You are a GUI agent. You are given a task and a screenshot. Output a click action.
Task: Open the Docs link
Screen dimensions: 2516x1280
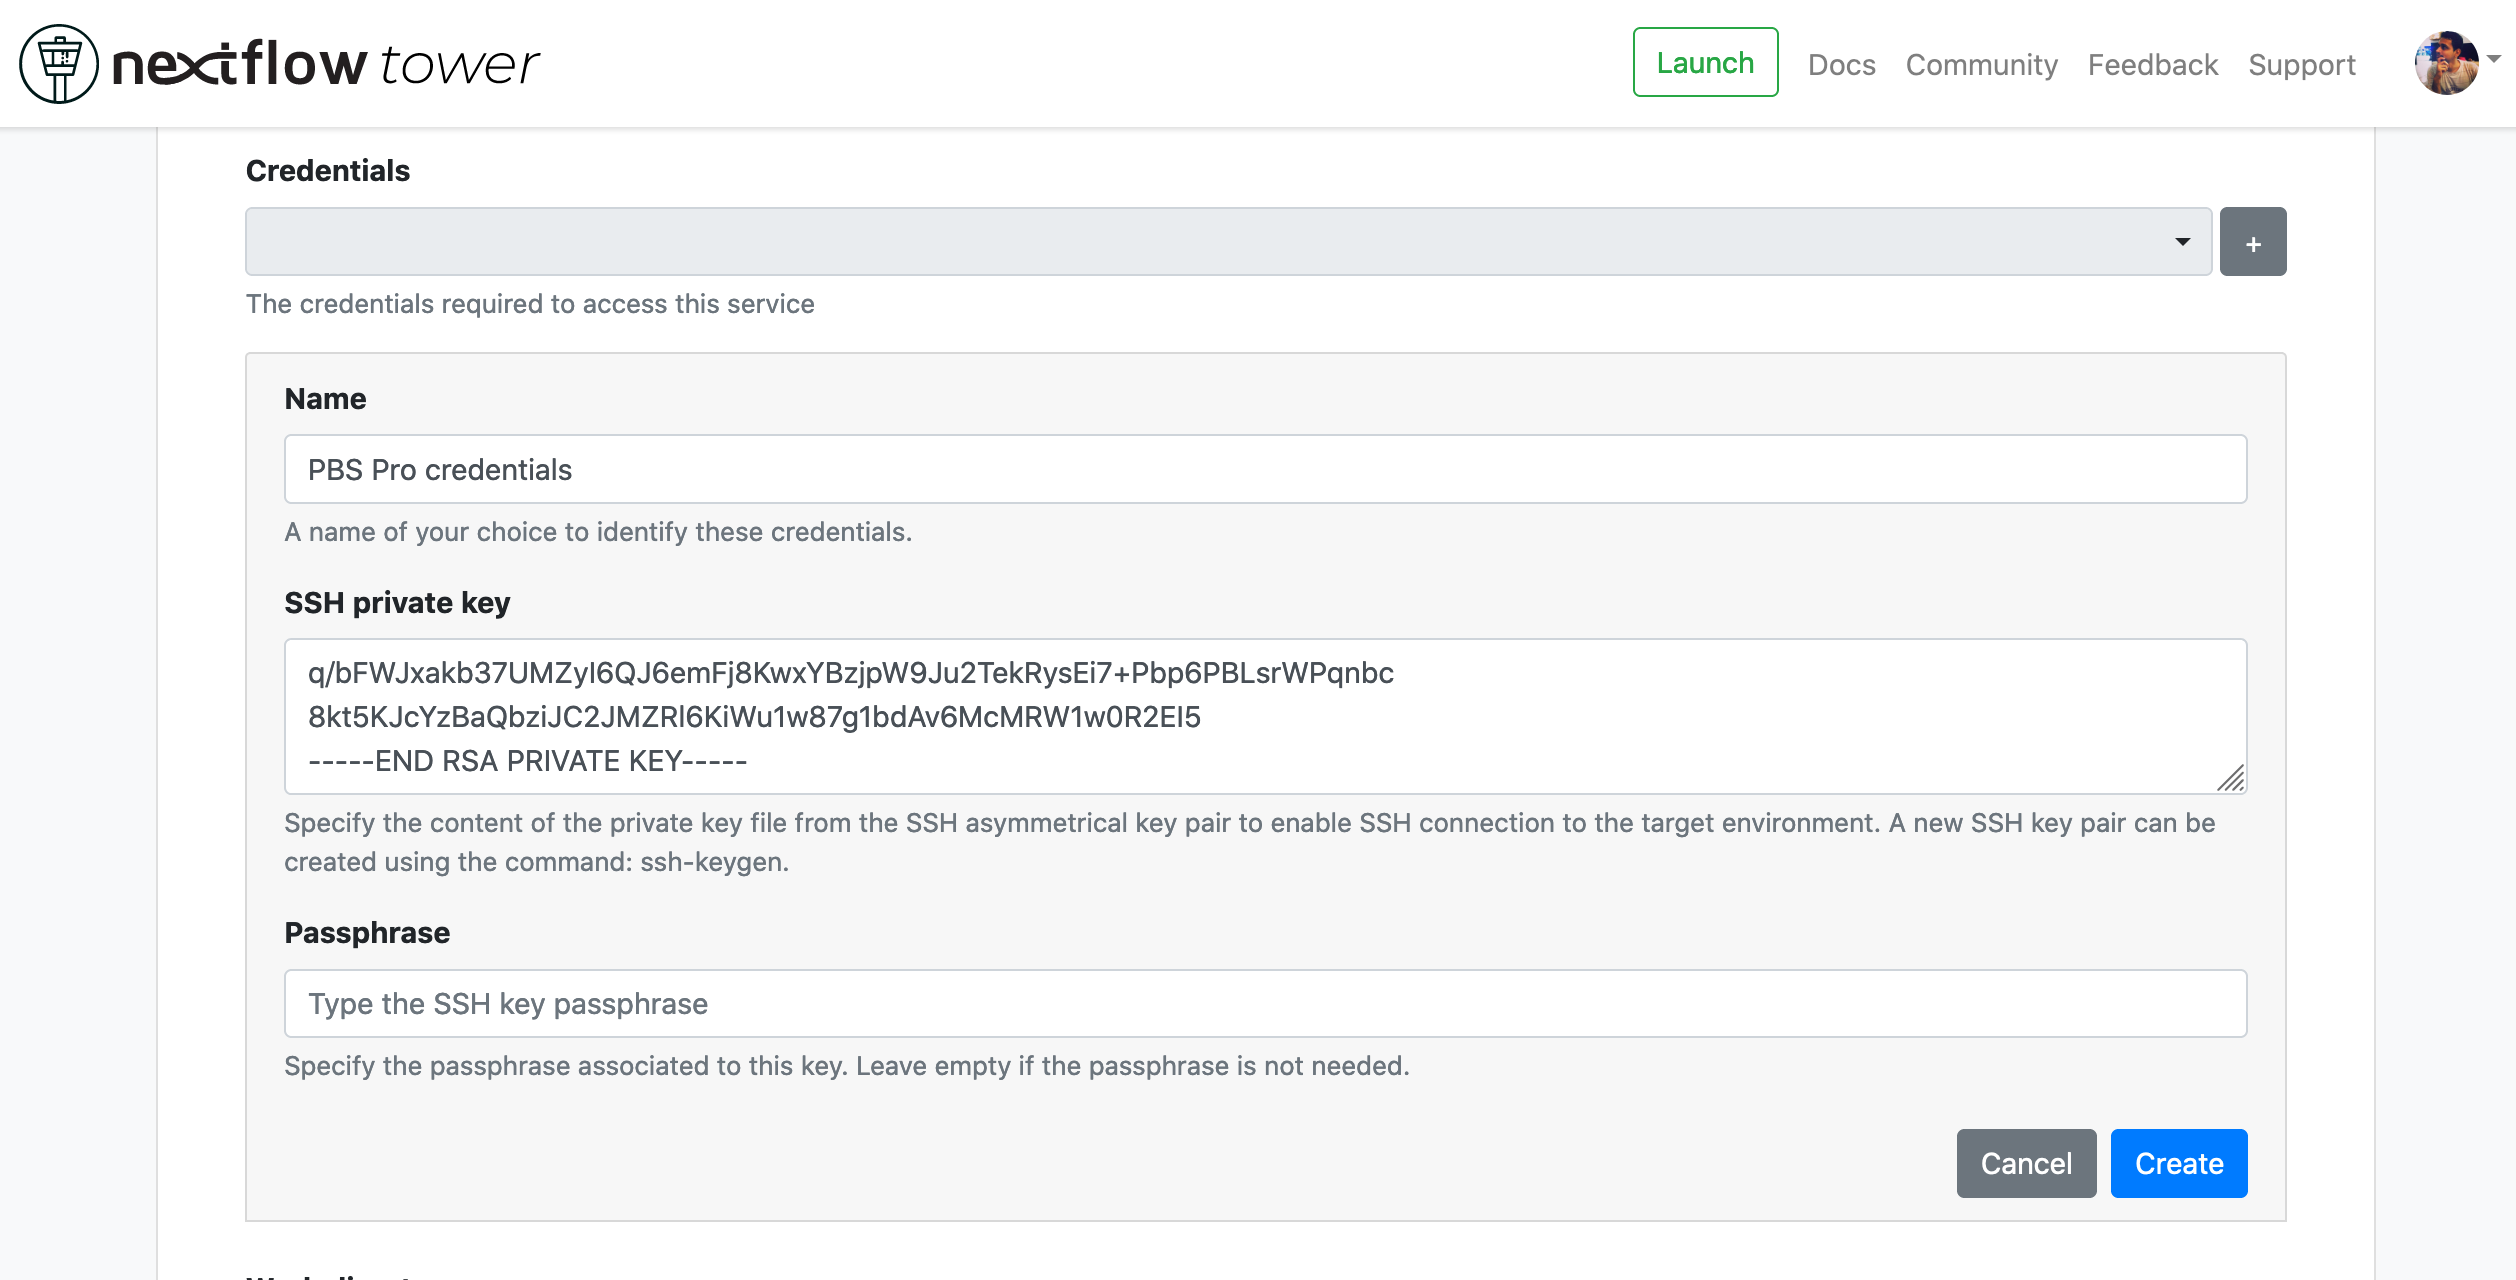pos(1841,65)
